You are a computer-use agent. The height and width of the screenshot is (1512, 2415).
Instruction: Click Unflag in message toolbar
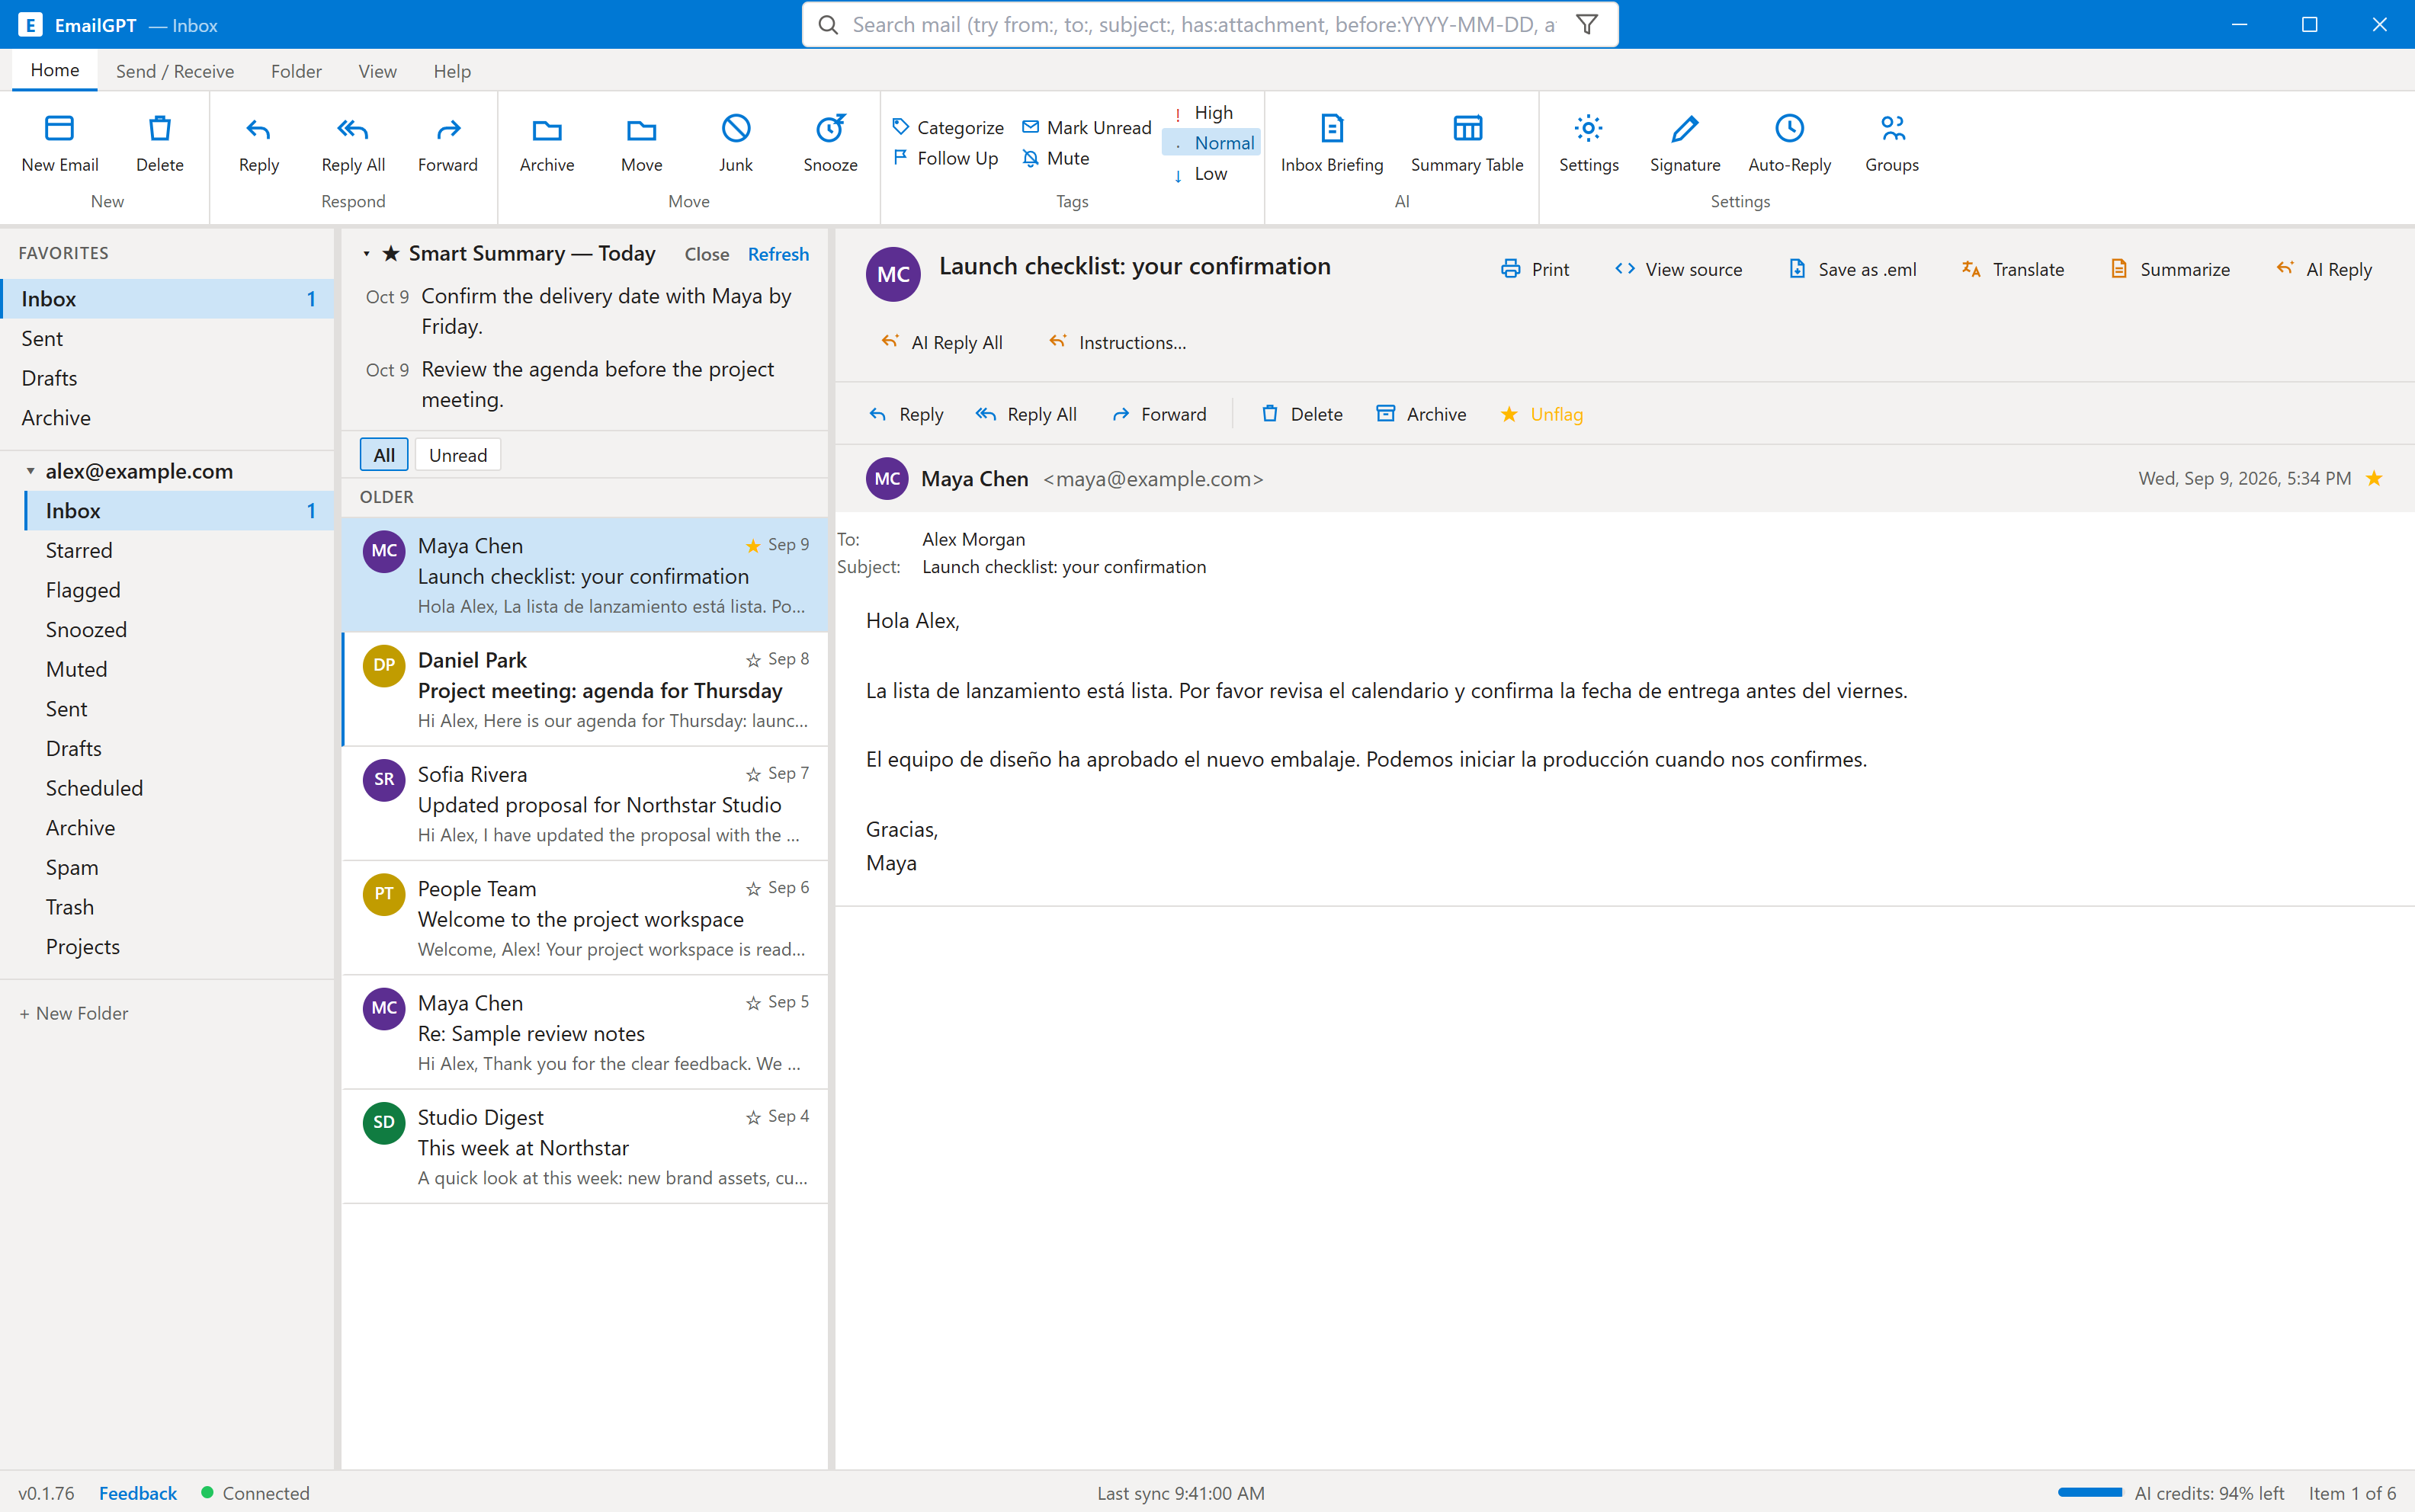pos(1541,414)
